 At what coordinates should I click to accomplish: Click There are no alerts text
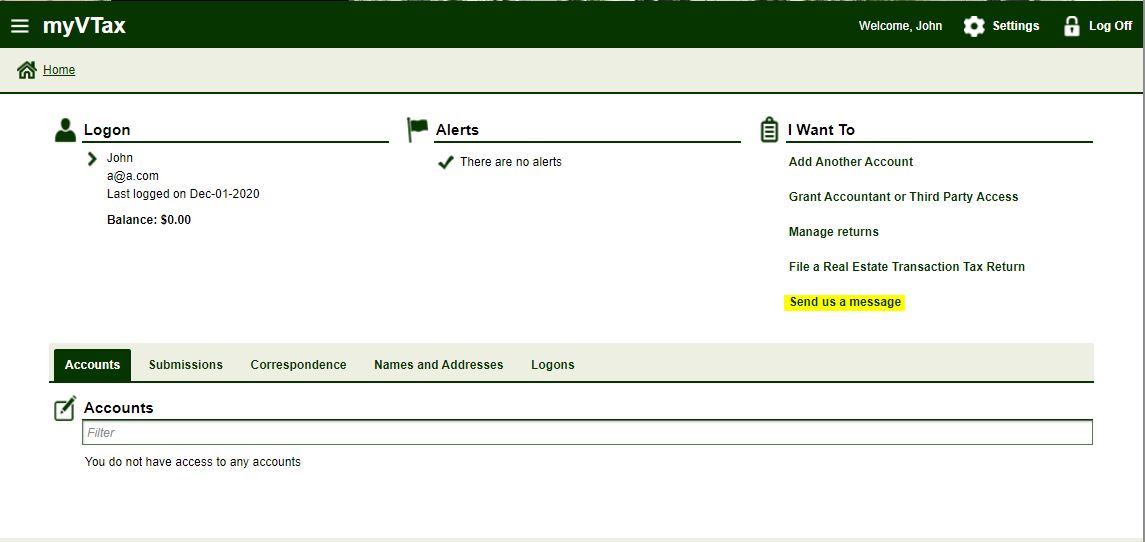click(x=511, y=162)
